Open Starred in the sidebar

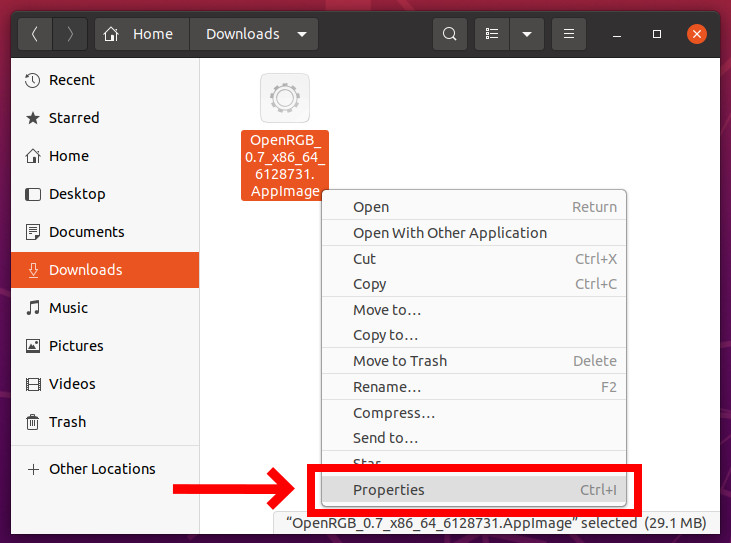105,118
